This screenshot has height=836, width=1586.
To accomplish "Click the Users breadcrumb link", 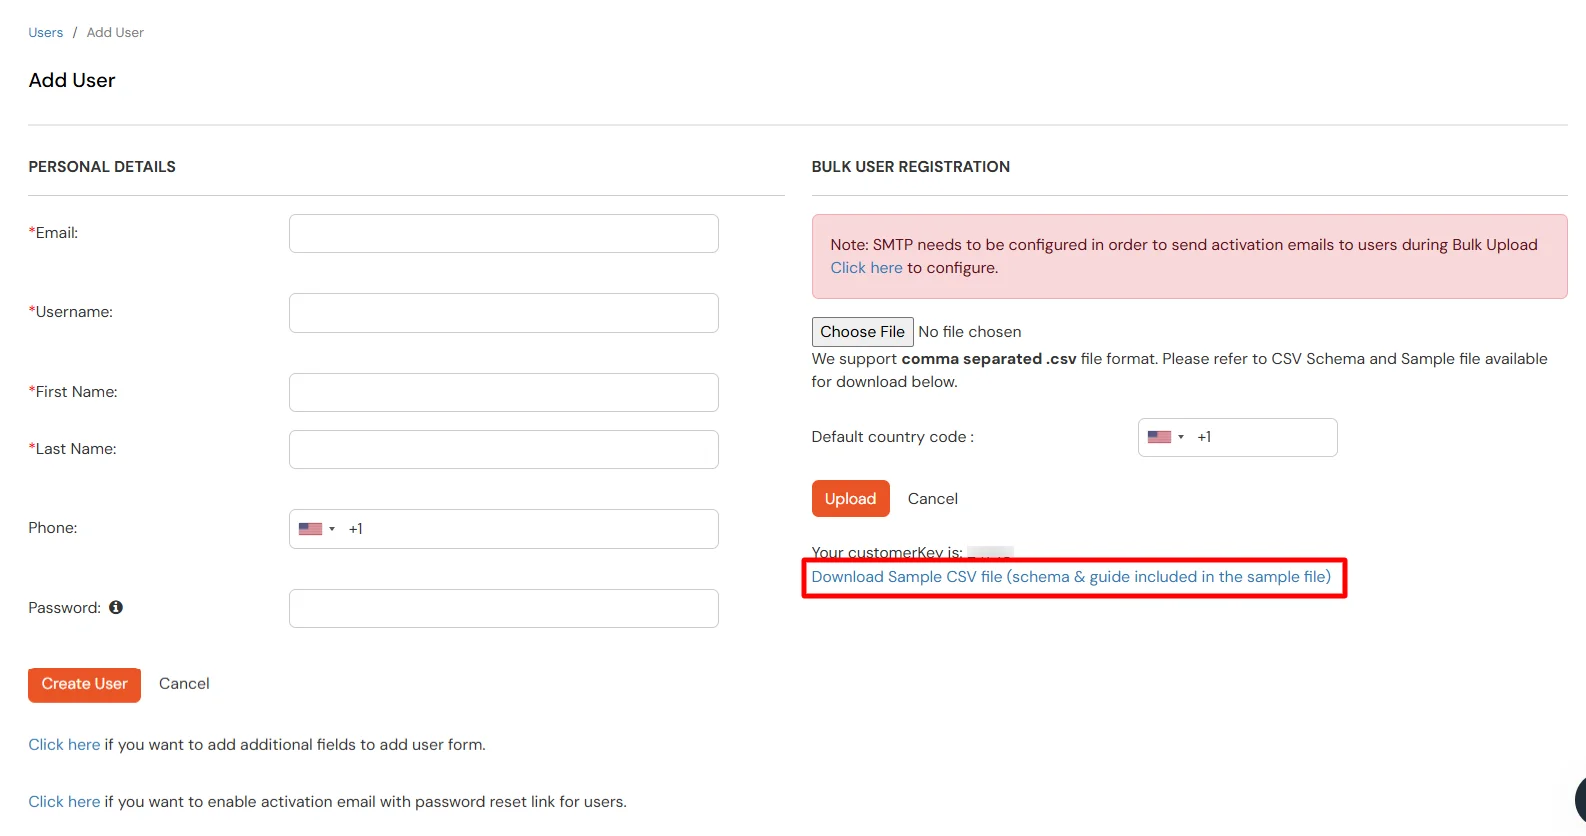I will point(46,33).
